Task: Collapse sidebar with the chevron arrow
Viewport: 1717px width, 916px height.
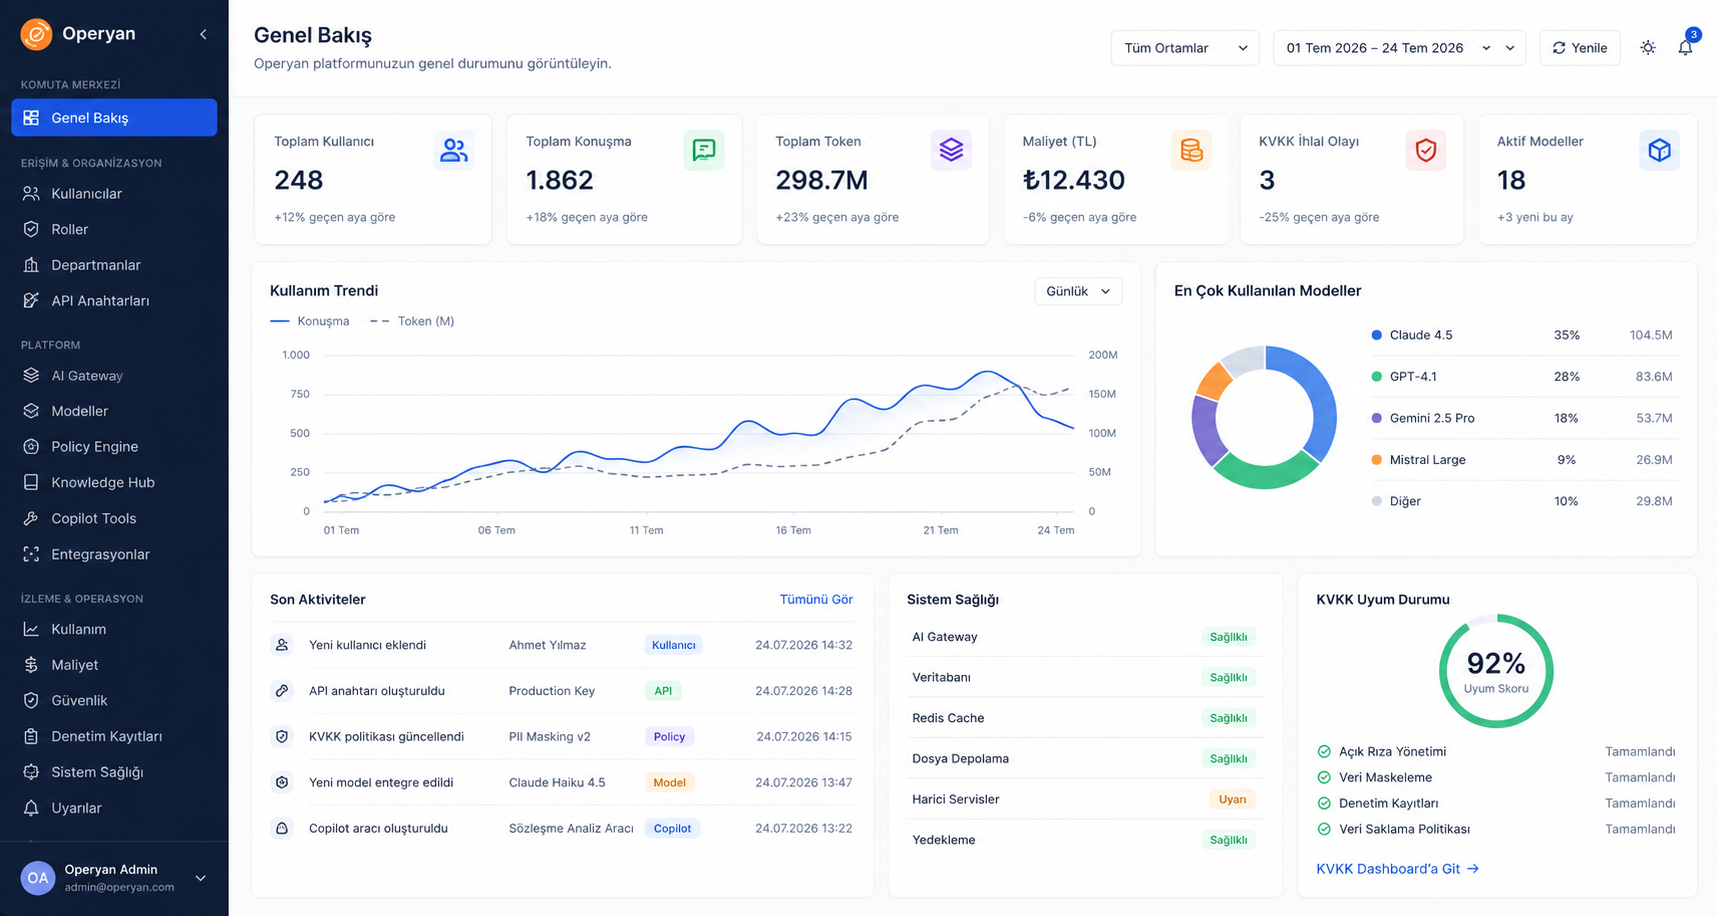Action: (x=203, y=34)
